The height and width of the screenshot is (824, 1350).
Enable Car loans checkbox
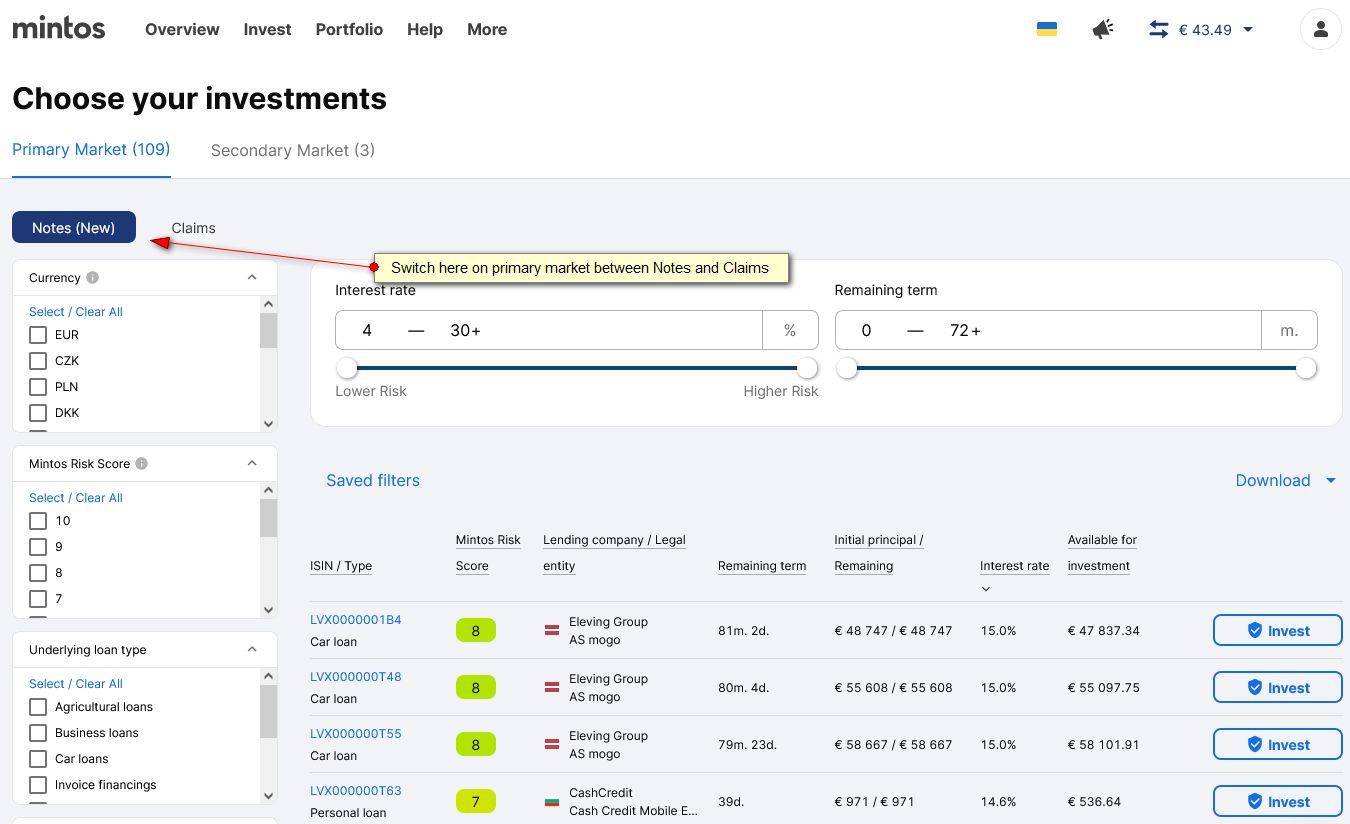click(38, 759)
